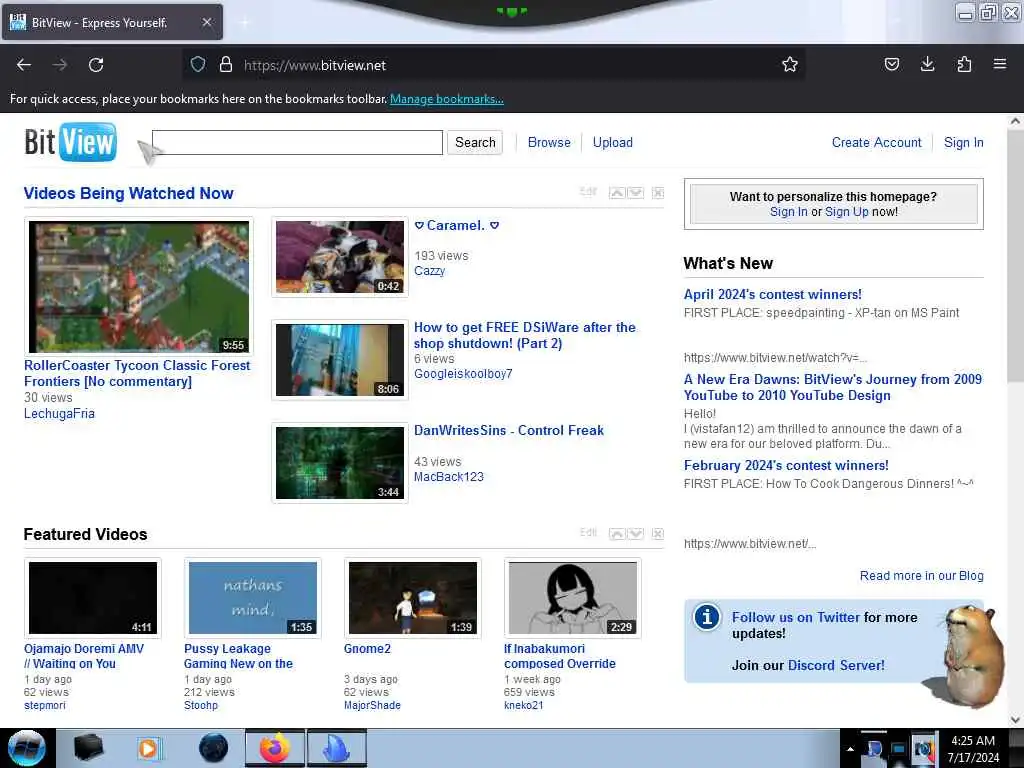Open the Windows Start orb

tap(26, 748)
